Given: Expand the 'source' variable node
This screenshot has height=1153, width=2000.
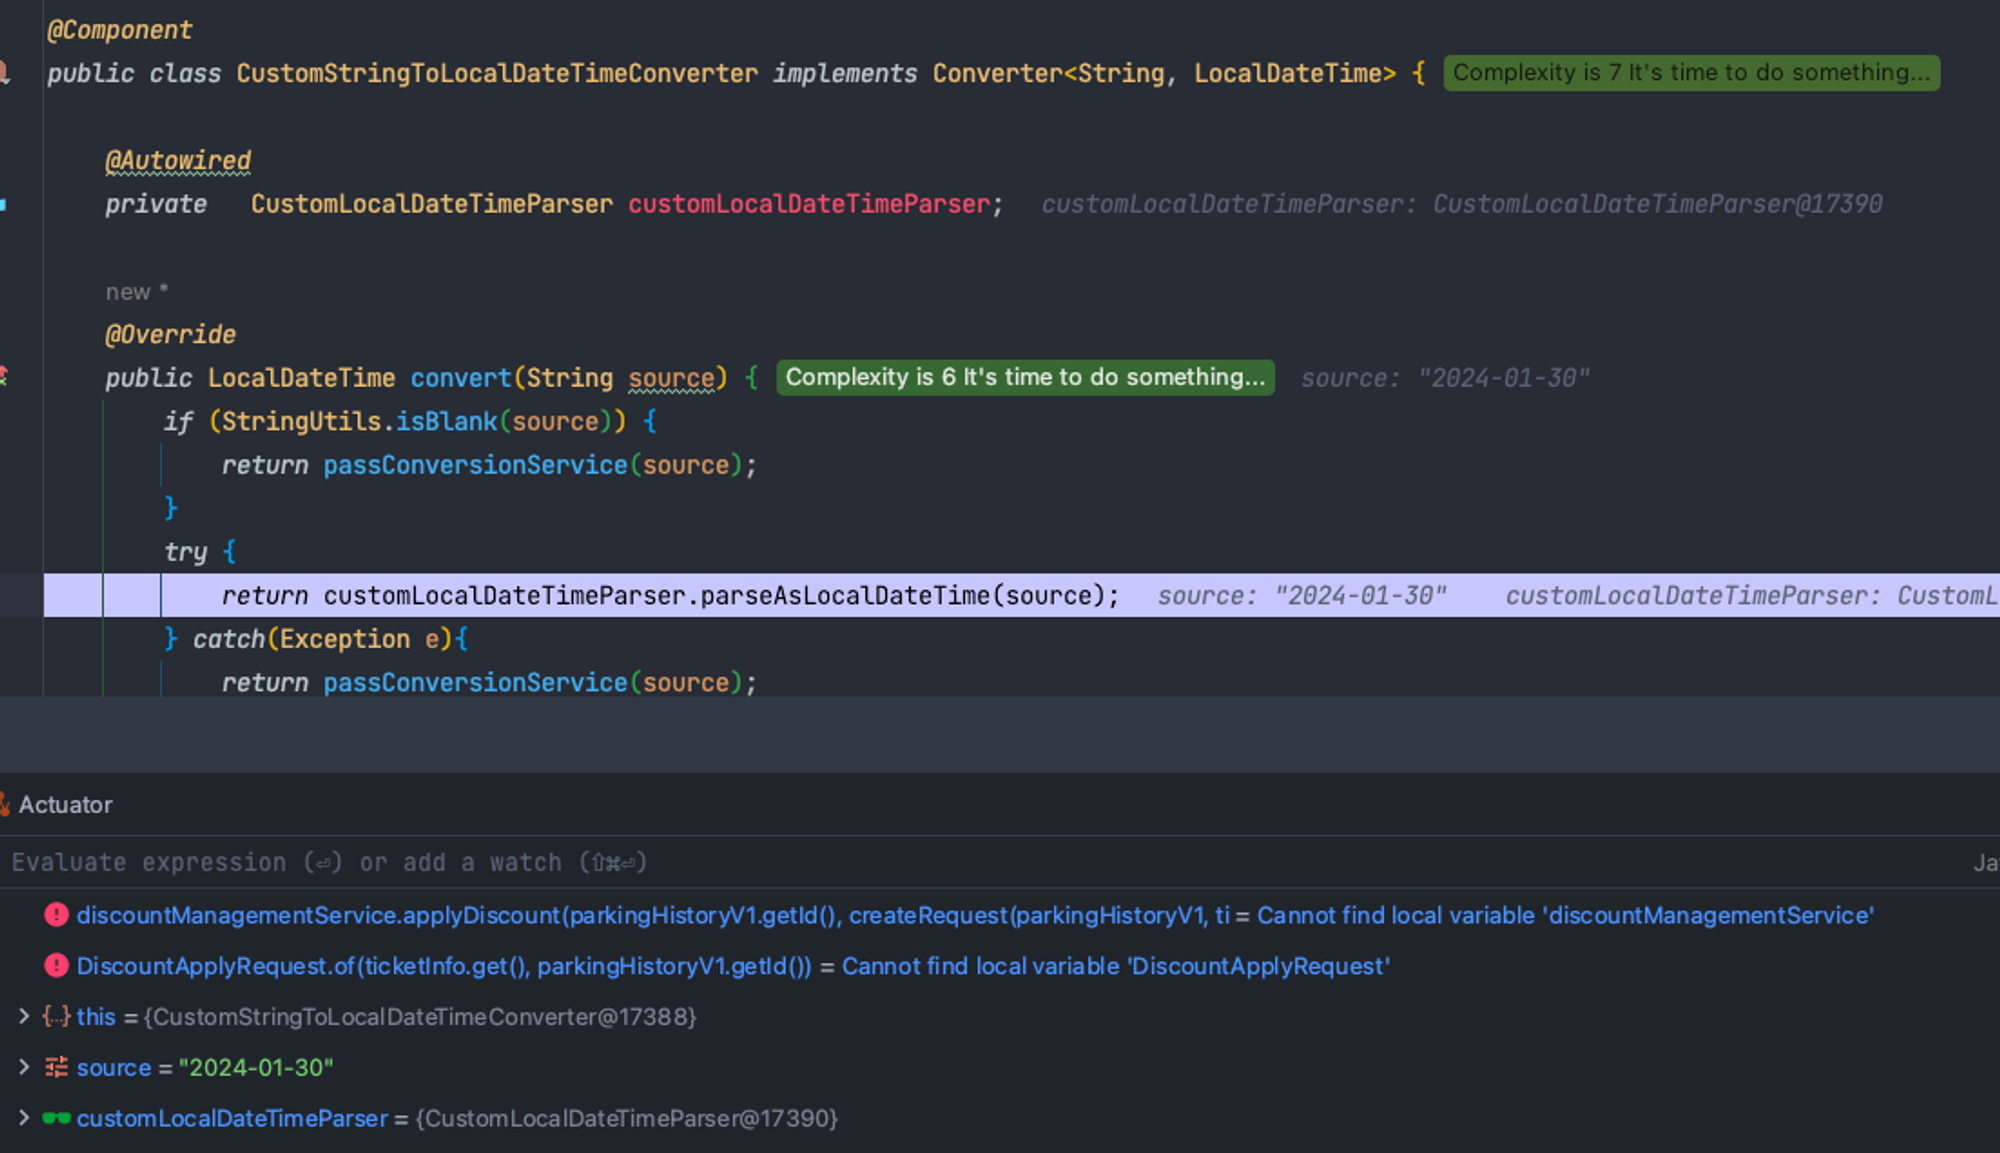Looking at the screenshot, I should (x=24, y=1067).
